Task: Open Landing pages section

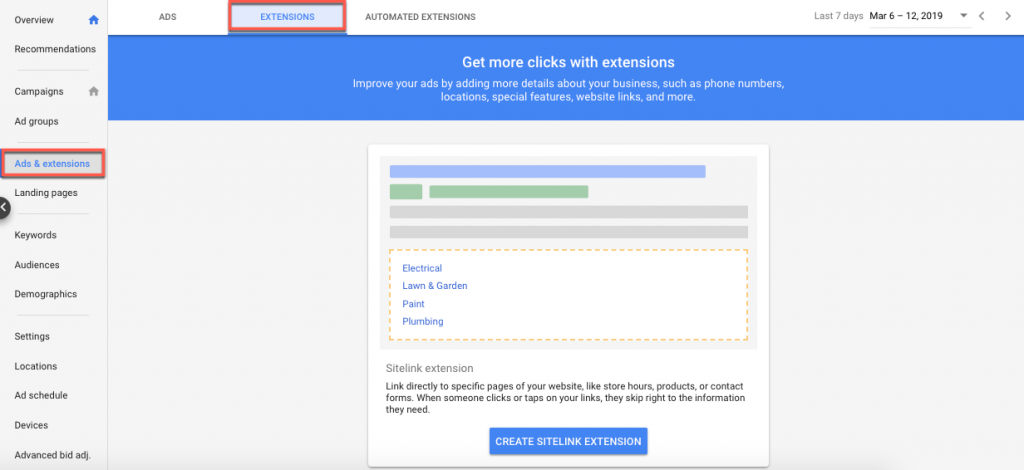Action: click(46, 193)
